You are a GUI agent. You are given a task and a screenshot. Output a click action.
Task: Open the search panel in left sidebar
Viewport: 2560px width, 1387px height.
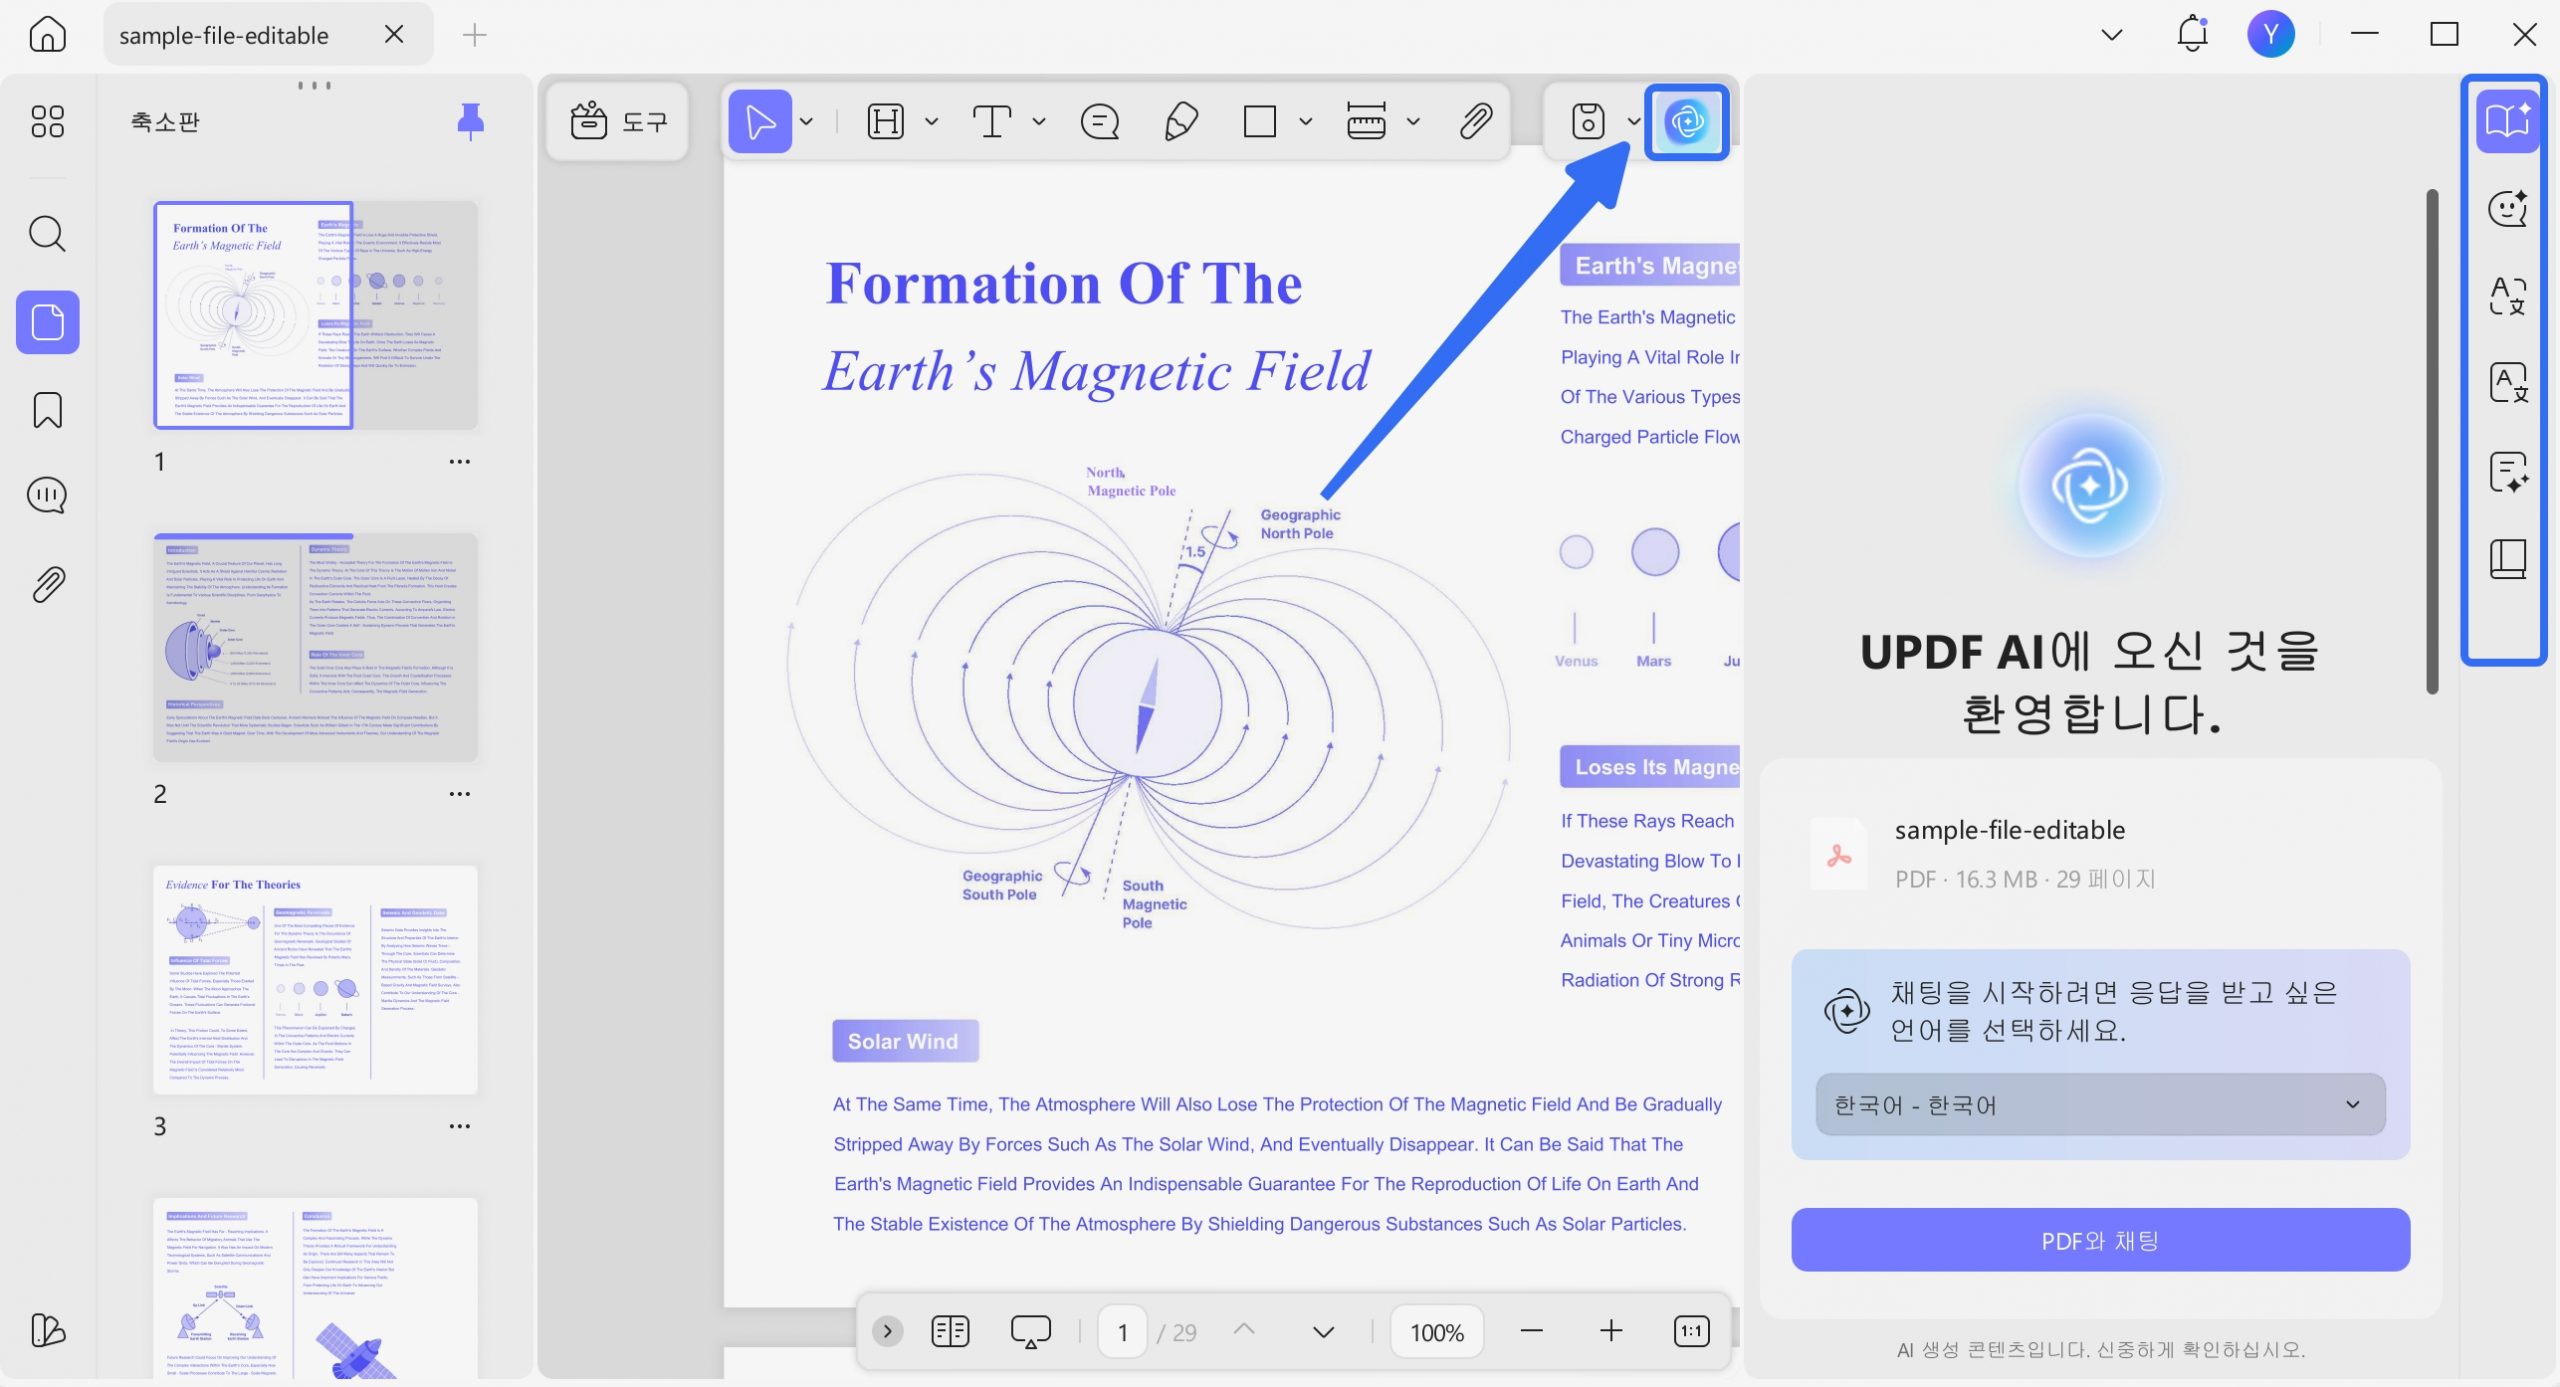[47, 234]
